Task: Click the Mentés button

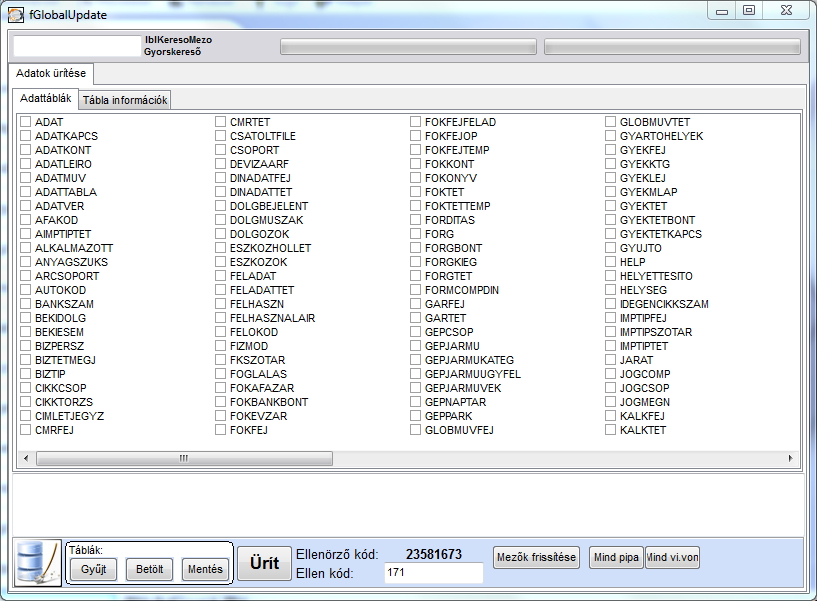Action: point(205,569)
